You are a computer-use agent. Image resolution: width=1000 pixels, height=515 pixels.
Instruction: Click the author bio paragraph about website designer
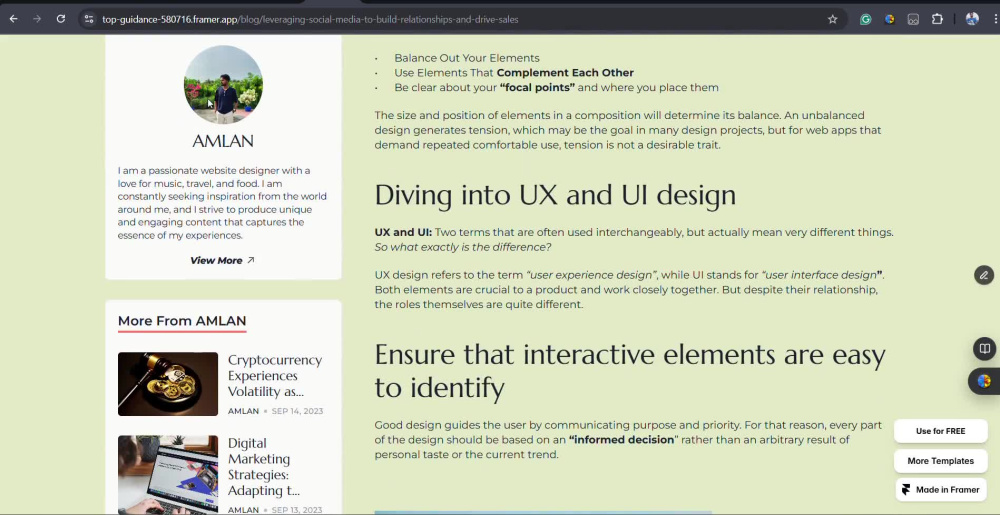223,203
